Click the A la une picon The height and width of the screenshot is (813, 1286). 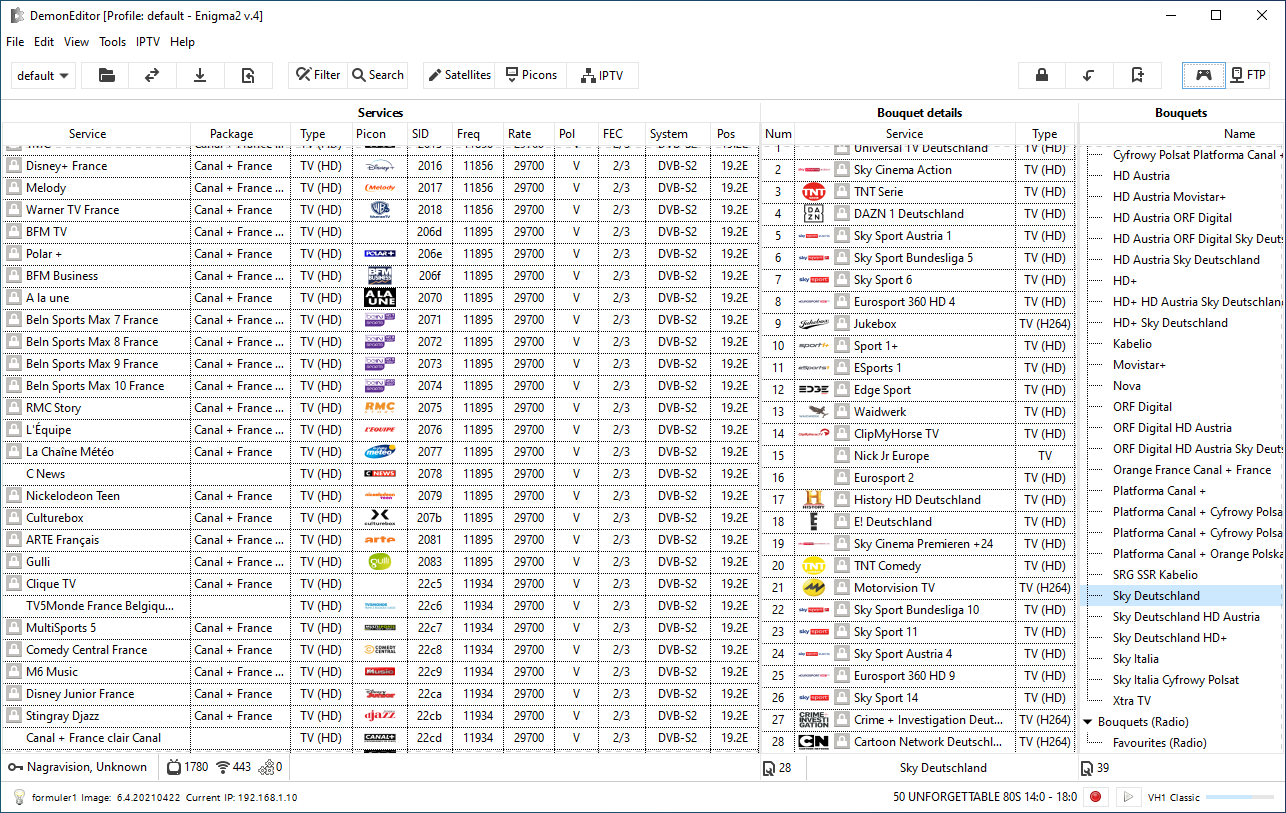click(380, 298)
